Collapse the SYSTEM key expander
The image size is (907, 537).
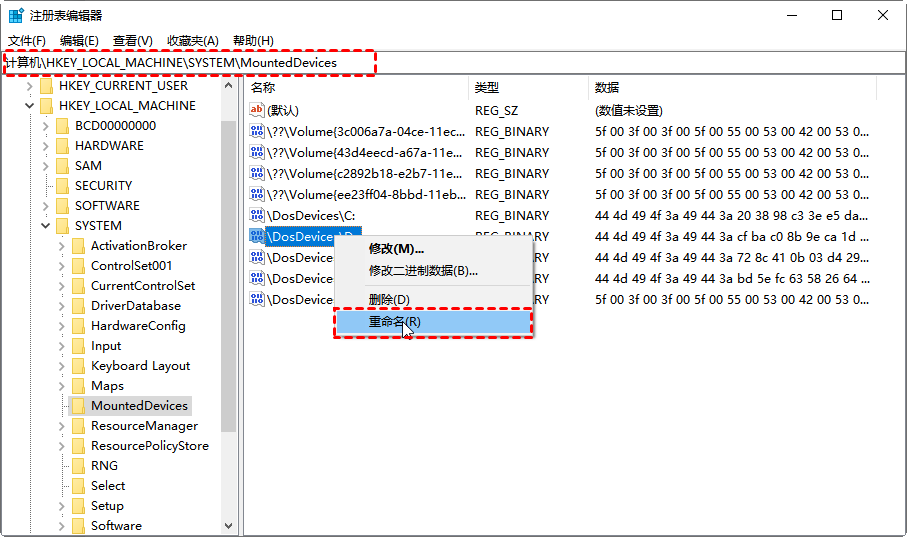pyautogui.click(x=46, y=226)
